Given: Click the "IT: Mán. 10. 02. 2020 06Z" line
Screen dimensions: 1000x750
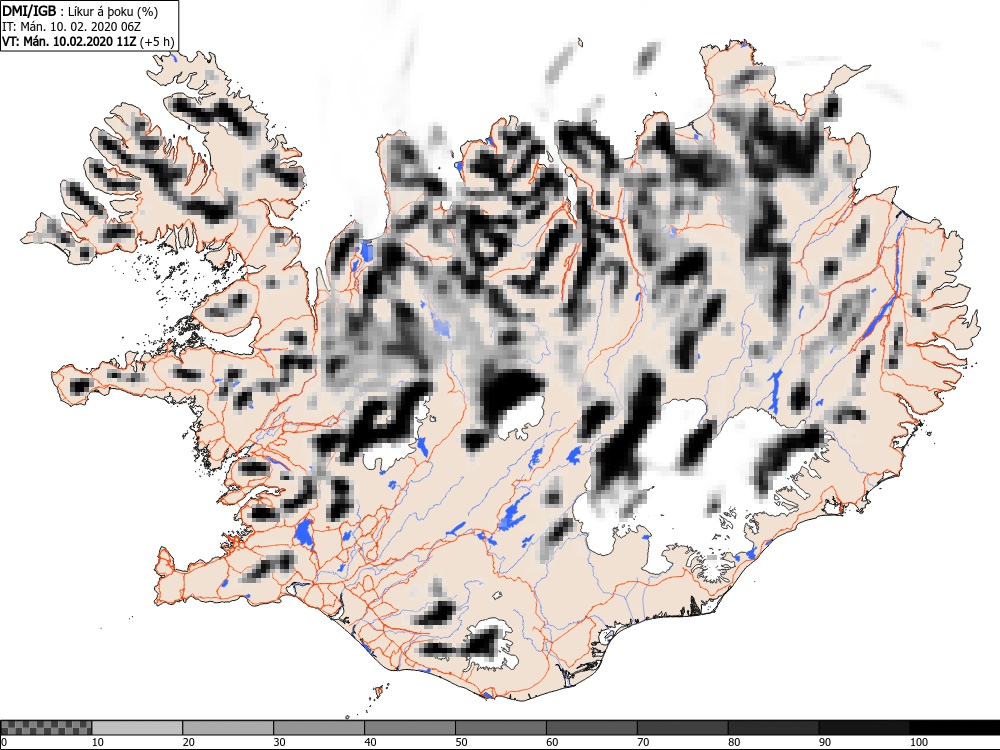Looking at the screenshot, I should [71, 27].
